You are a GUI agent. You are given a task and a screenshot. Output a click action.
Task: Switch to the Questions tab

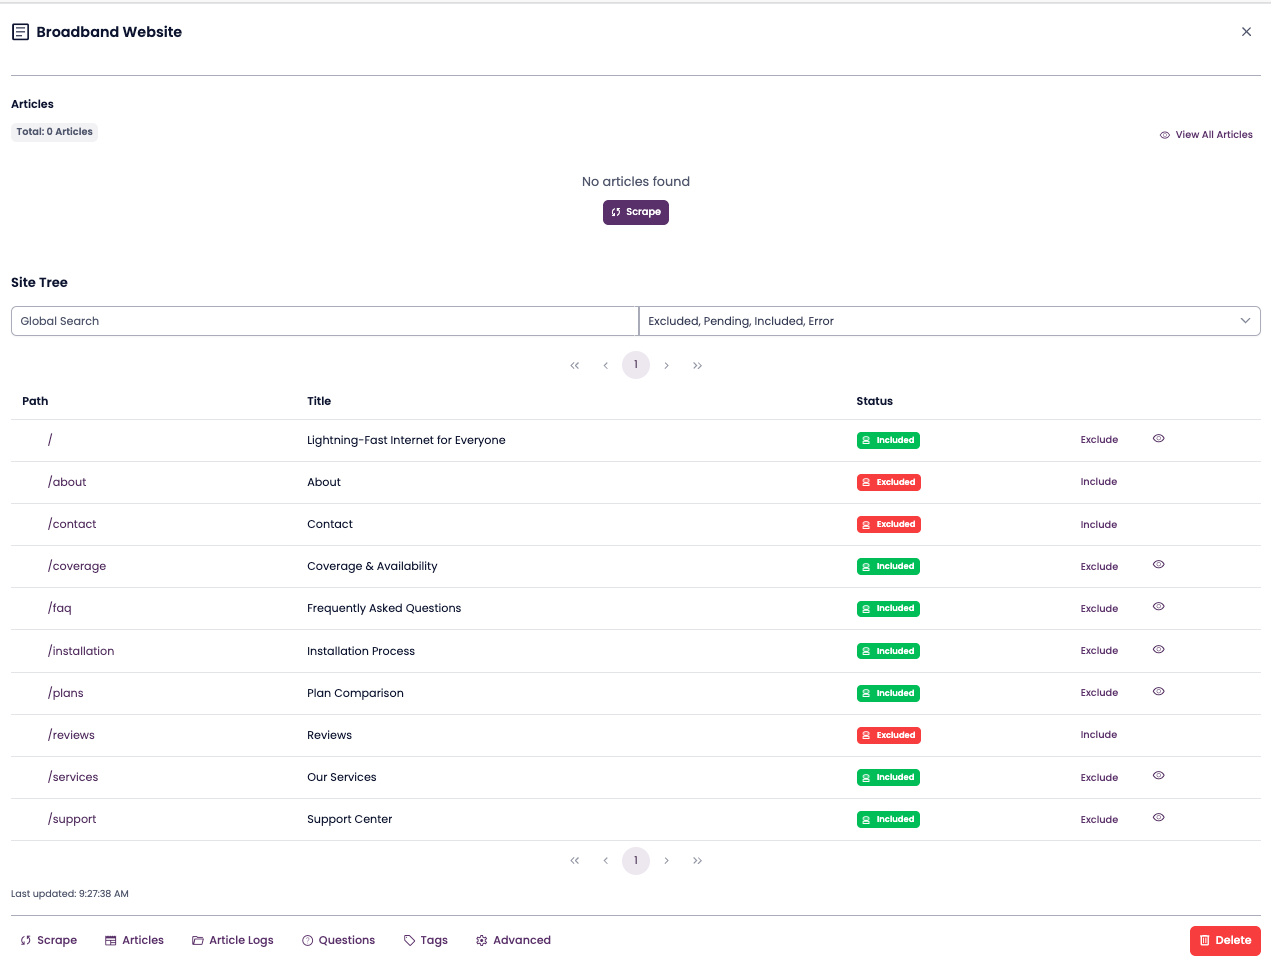338,940
